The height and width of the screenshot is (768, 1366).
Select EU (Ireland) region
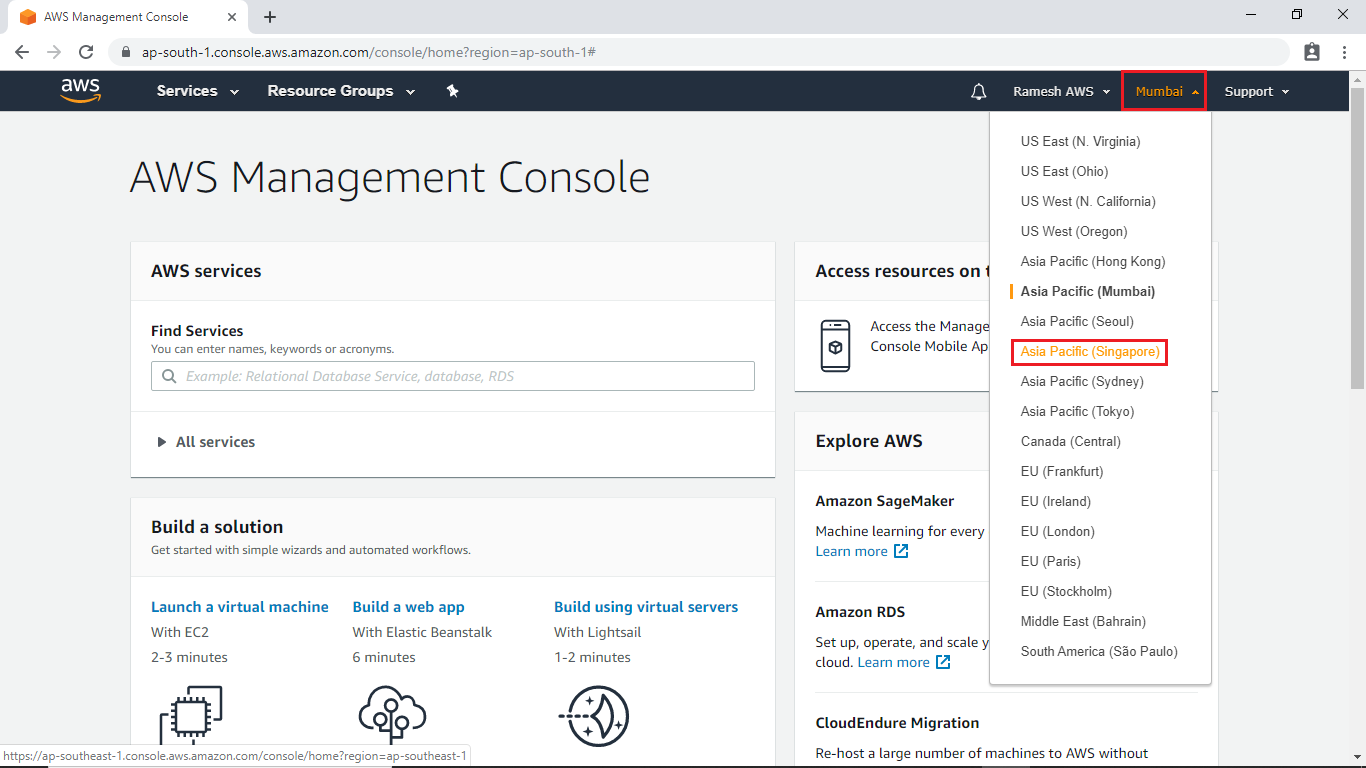point(1056,502)
